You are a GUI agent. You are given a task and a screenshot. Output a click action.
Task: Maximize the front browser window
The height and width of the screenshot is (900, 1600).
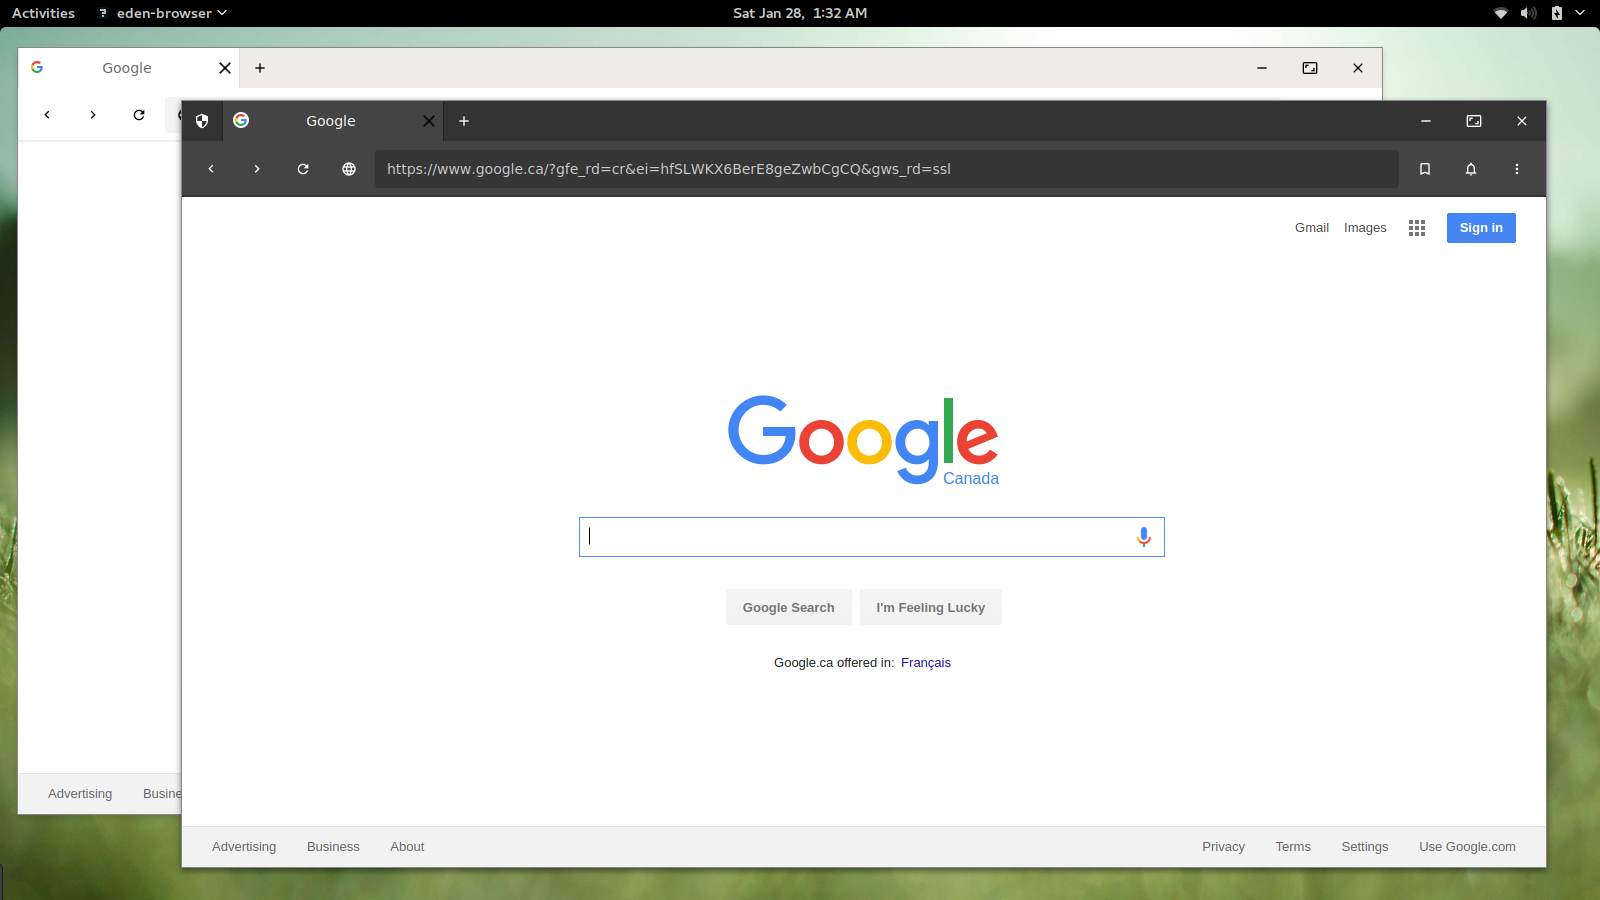[1474, 121]
